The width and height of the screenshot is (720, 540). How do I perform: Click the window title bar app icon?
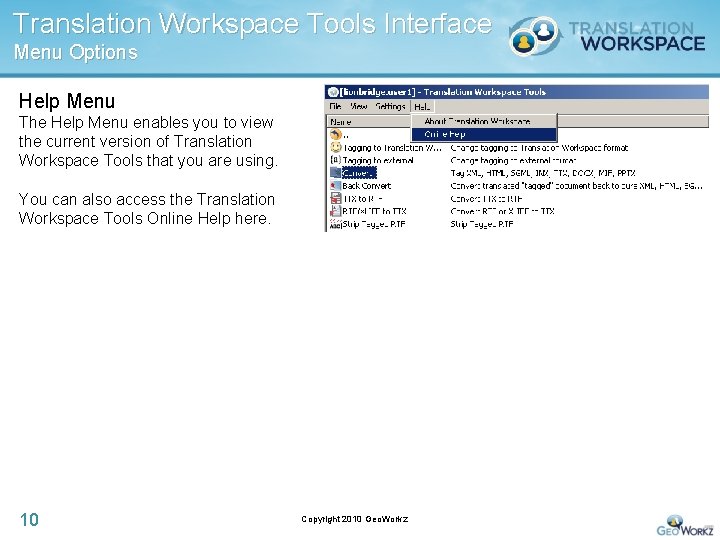pyautogui.click(x=333, y=92)
